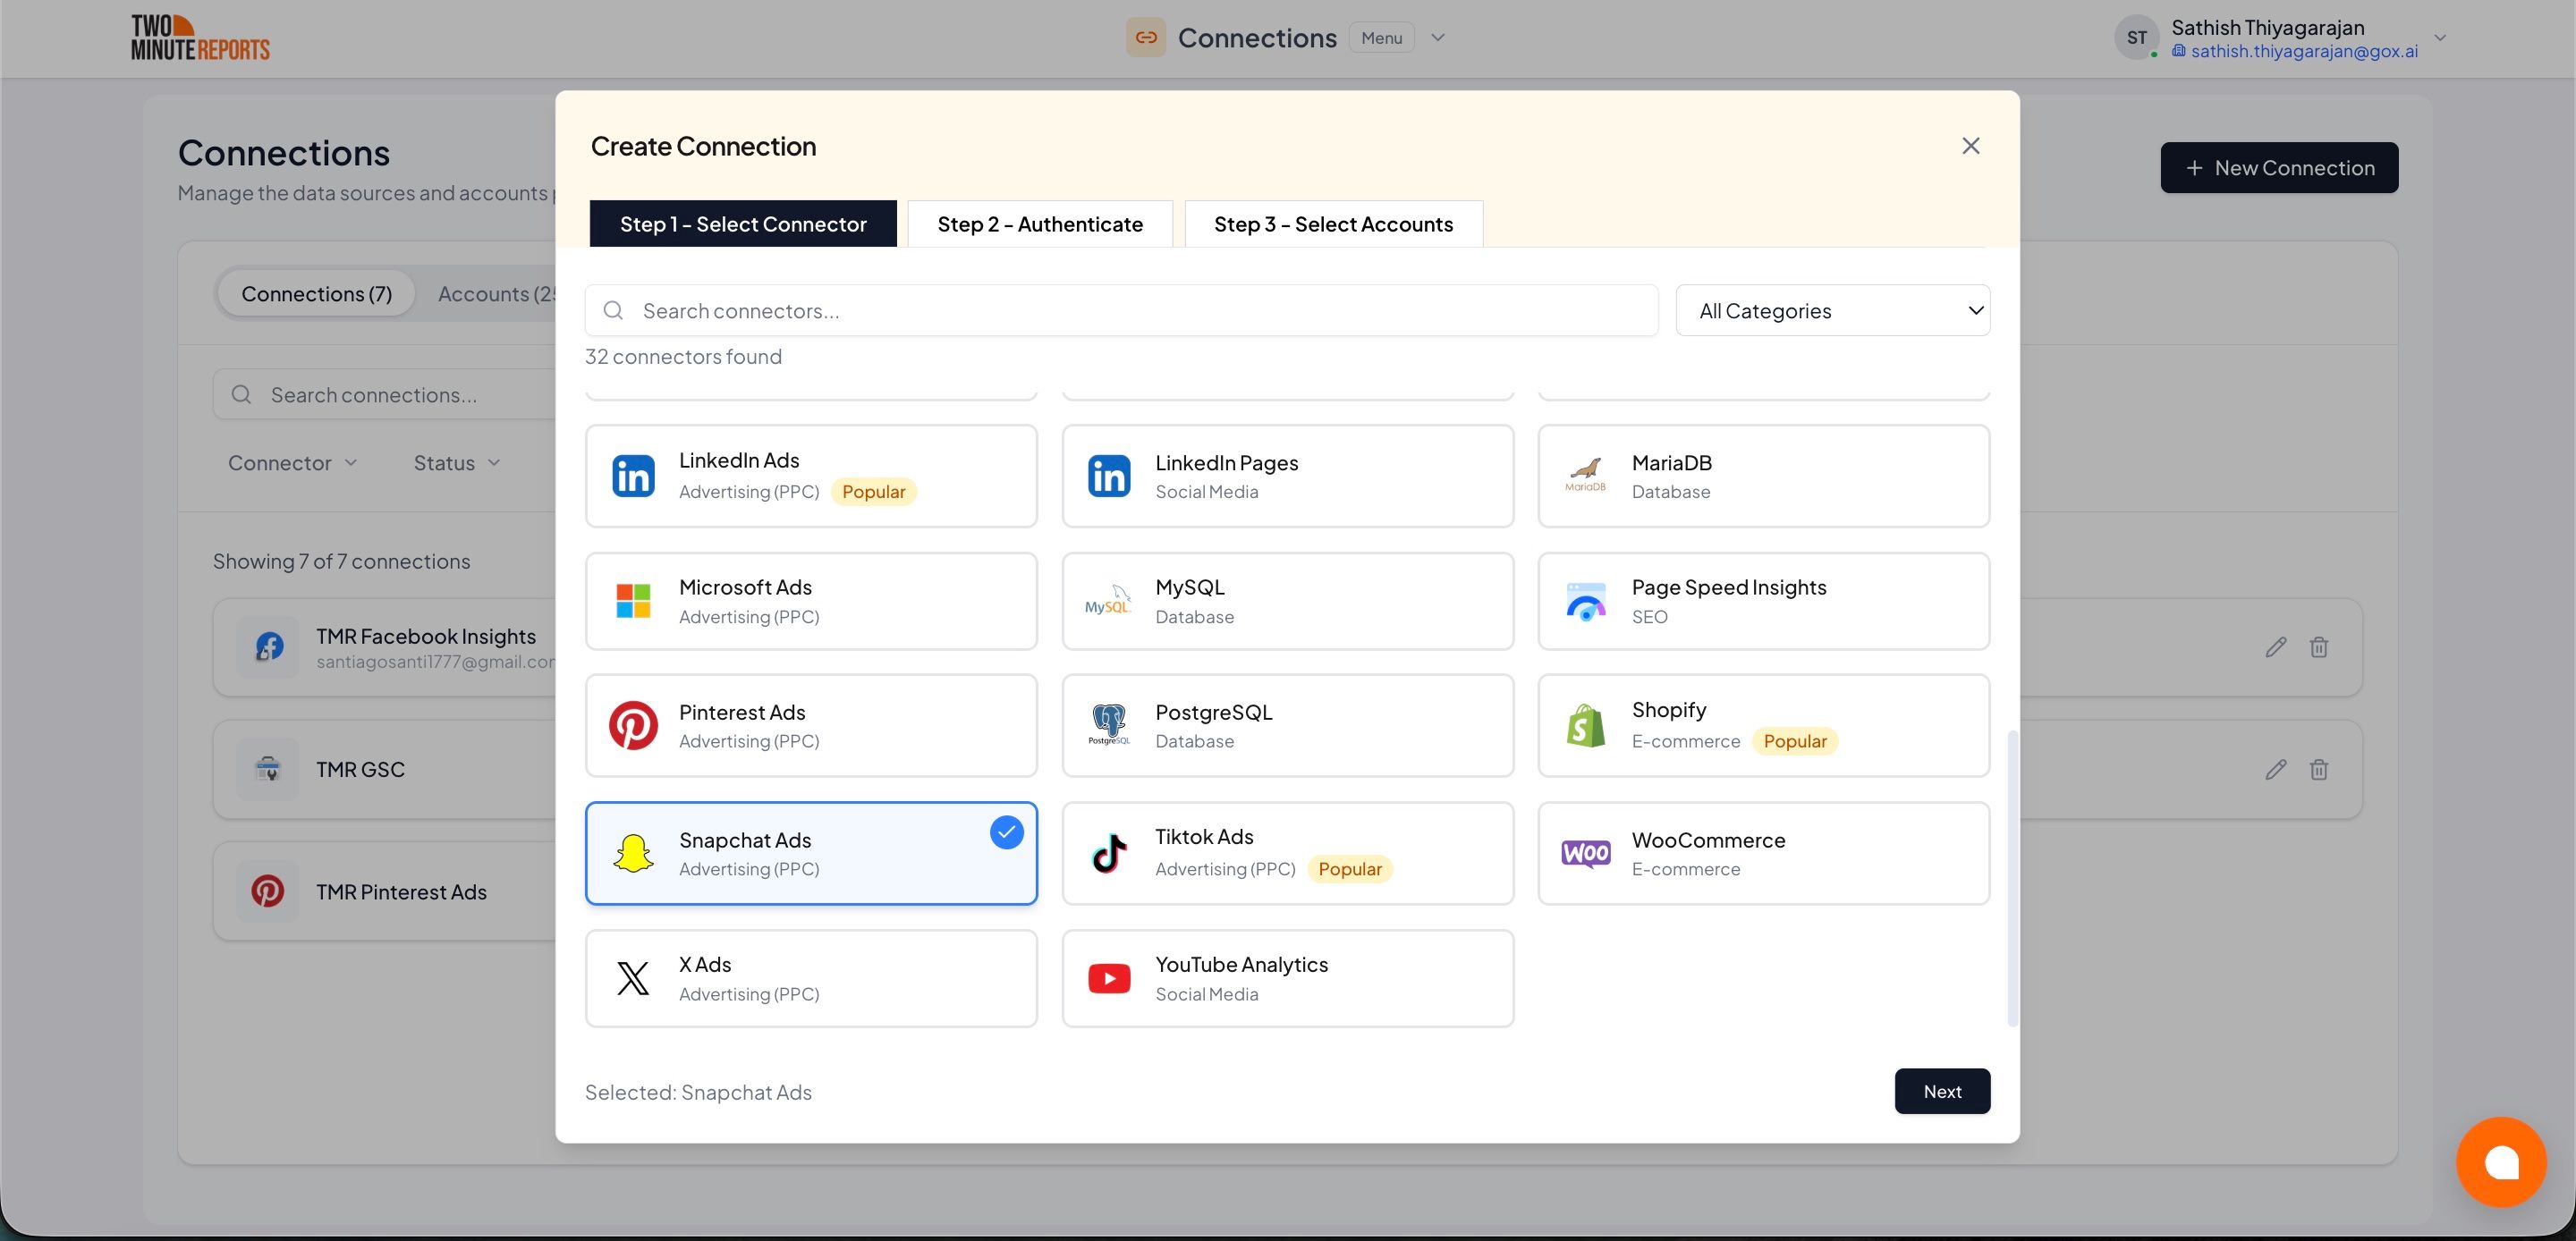Edit TMR Facebook Insights with pencil icon

[2275, 647]
